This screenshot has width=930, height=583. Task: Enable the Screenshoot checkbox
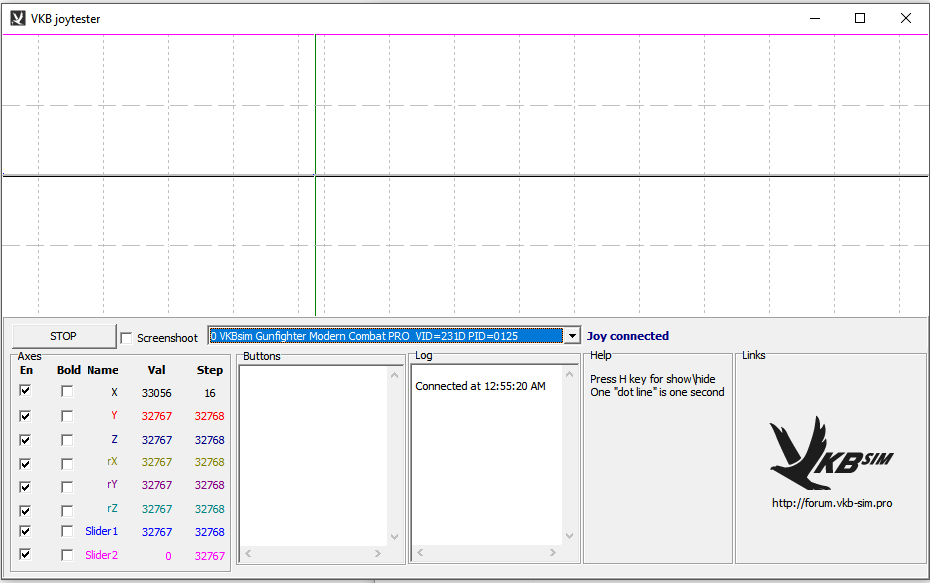[x=126, y=338]
